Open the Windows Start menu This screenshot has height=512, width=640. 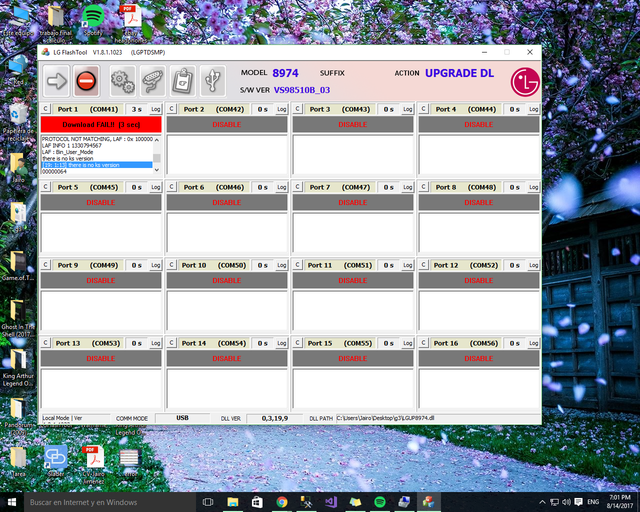11,502
